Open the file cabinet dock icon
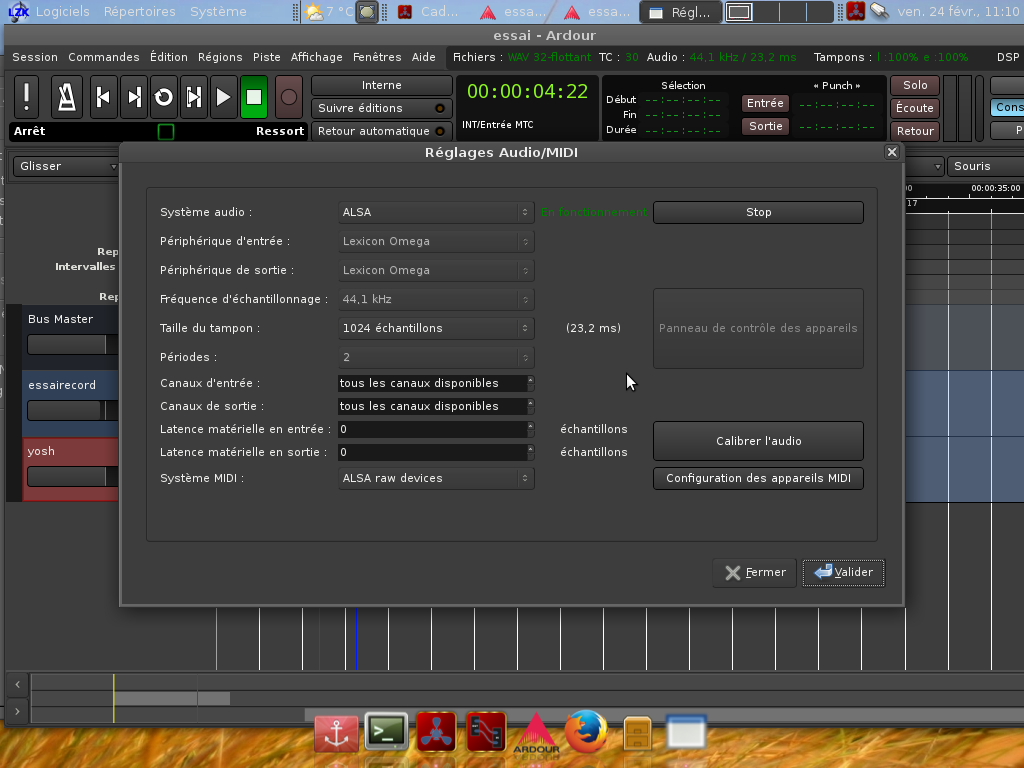This screenshot has width=1024, height=768. click(x=637, y=733)
